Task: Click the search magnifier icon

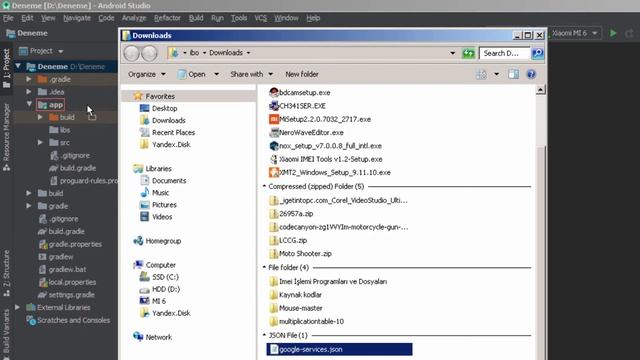Action: tap(538, 53)
